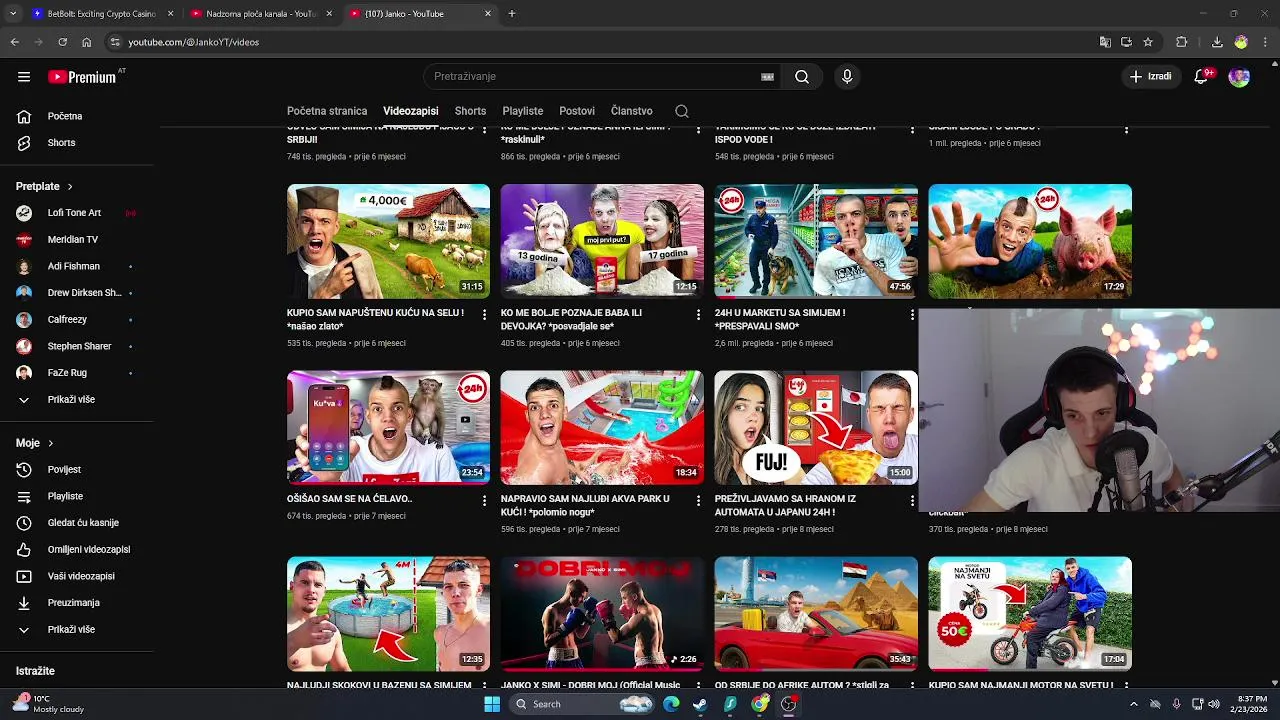Screen dimensions: 1280x720
Task: Play DOBRI MOJ boxing thumbnail
Action: [602, 614]
